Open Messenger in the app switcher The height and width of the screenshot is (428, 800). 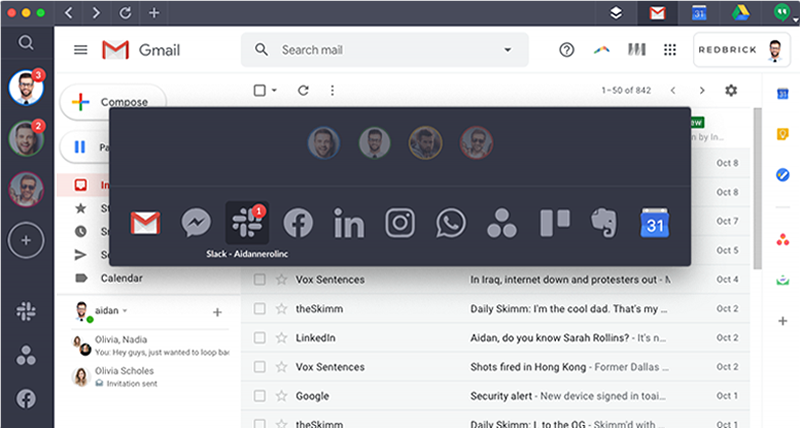click(196, 223)
